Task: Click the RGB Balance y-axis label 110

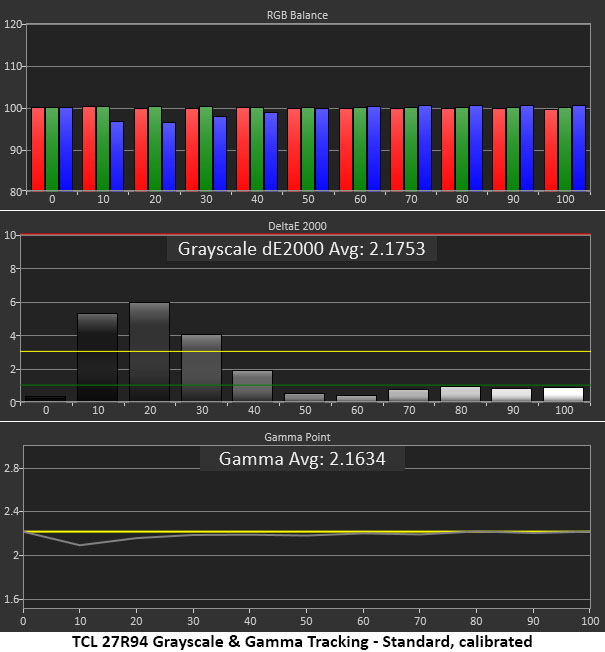Action: (12, 66)
